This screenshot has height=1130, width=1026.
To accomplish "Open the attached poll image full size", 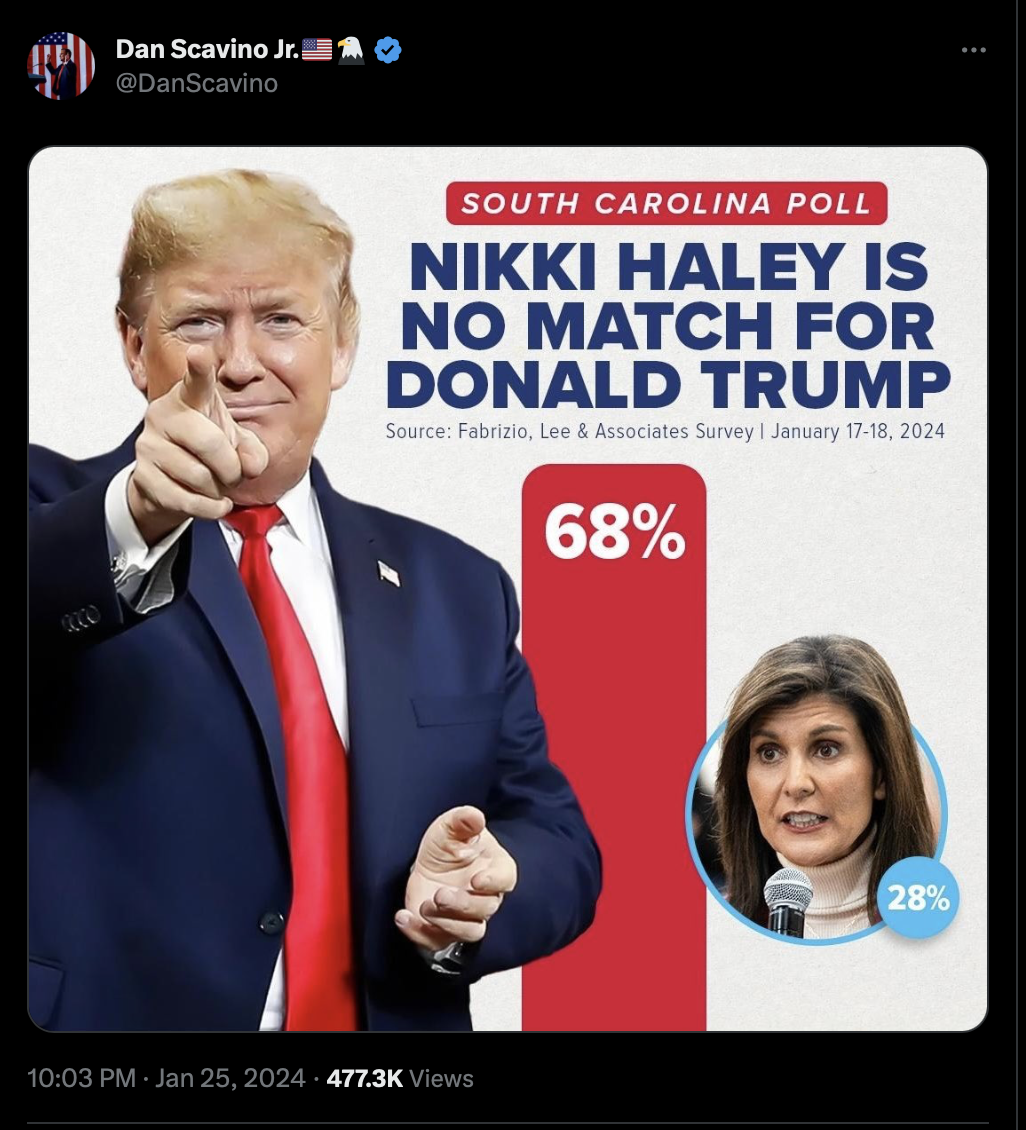I will point(507,588).
